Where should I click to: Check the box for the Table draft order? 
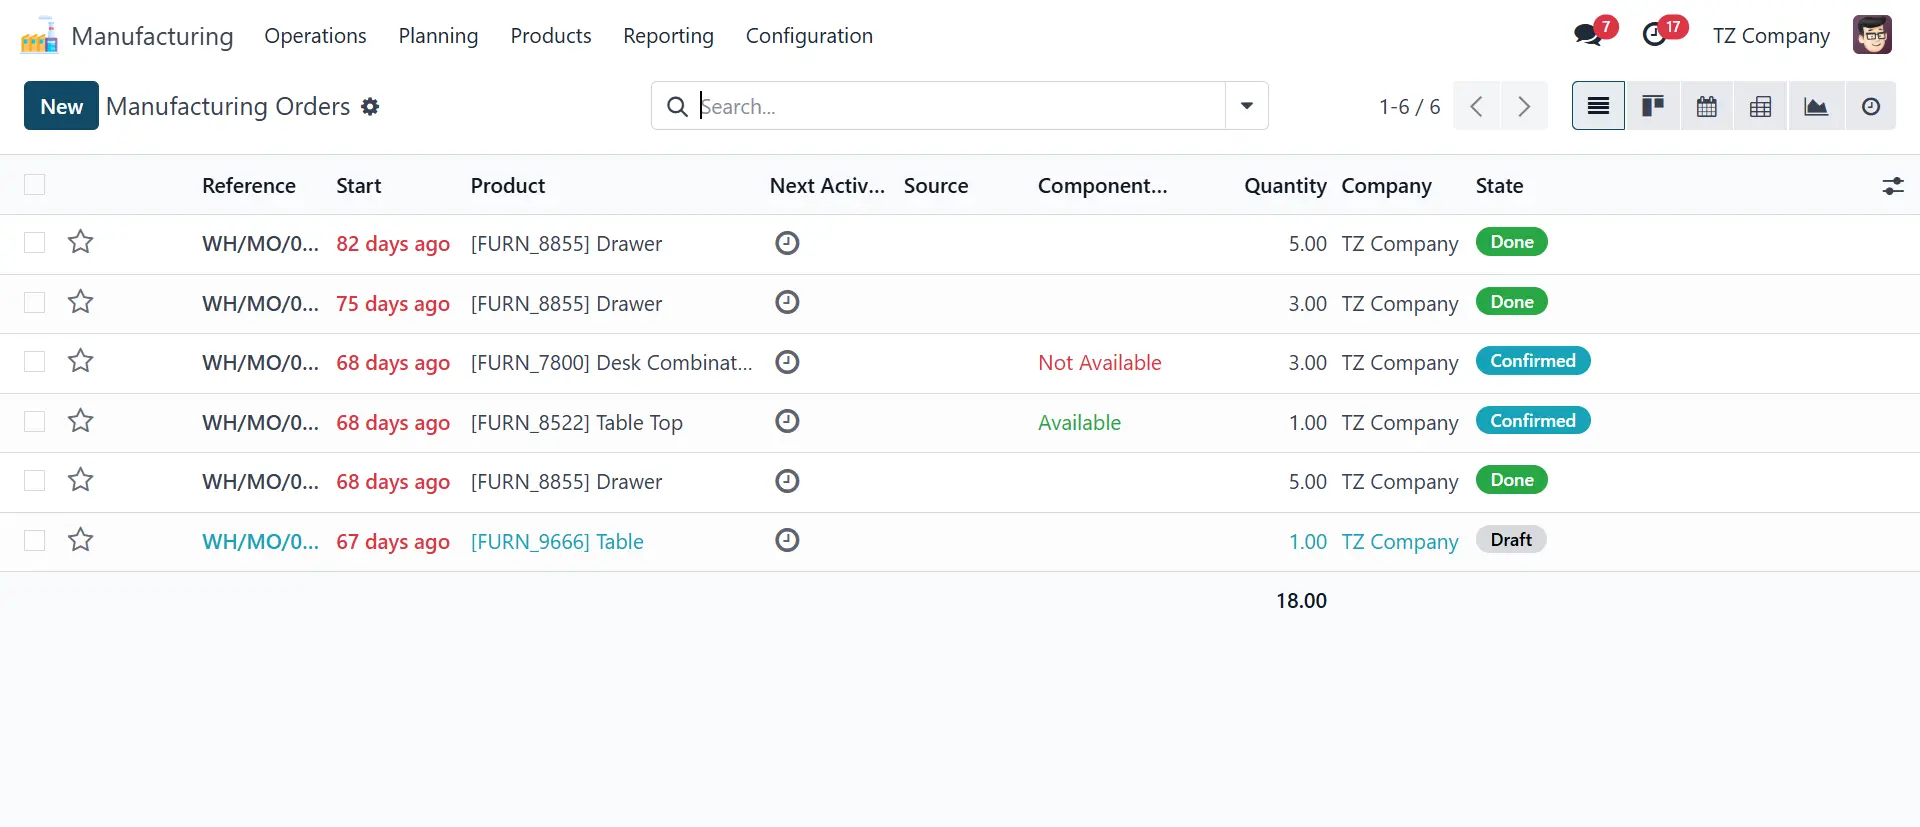35,541
